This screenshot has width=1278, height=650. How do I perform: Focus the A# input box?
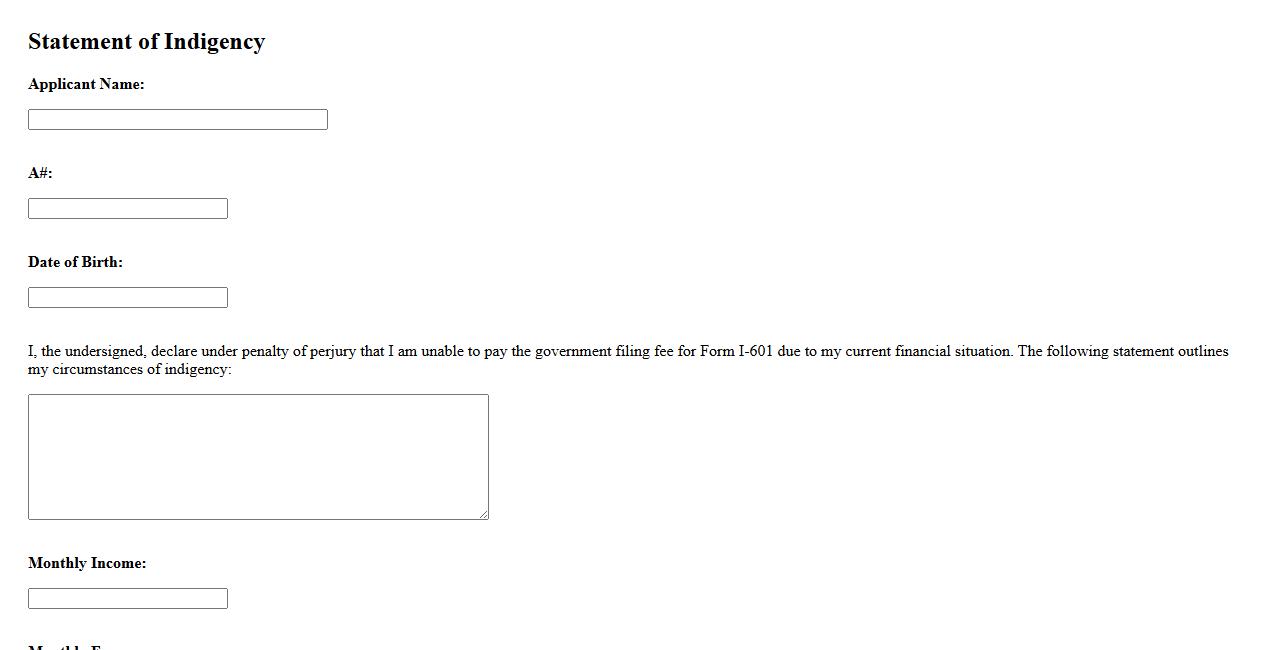tap(128, 209)
